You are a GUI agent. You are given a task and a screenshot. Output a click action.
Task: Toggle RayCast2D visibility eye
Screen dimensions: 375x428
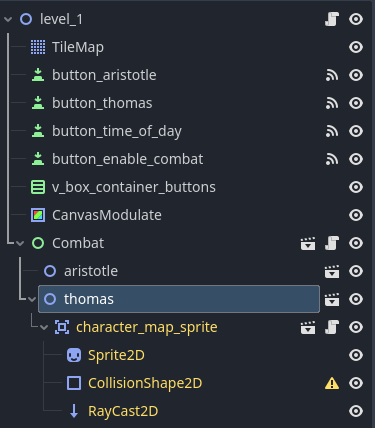pyautogui.click(x=356, y=411)
